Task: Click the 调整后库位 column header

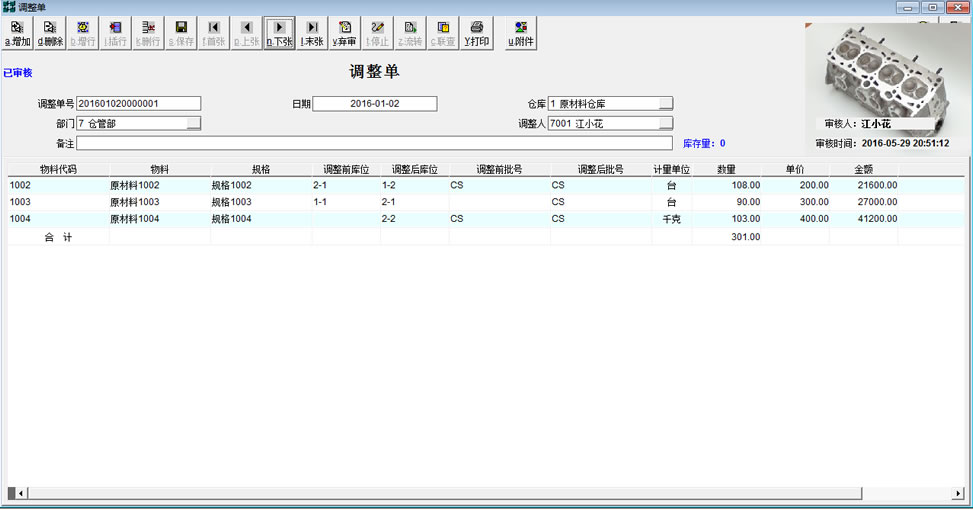Action: click(x=415, y=169)
